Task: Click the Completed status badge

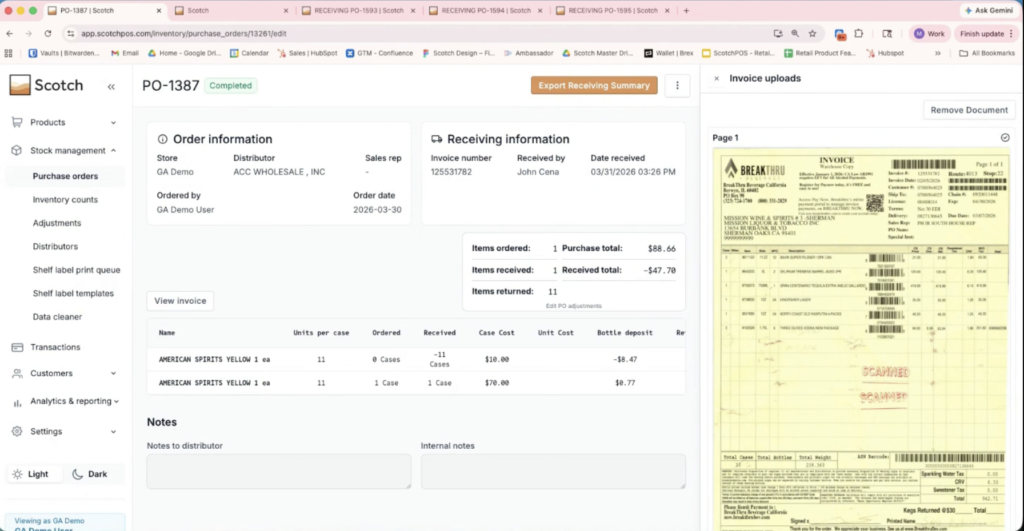Action: tap(231, 86)
